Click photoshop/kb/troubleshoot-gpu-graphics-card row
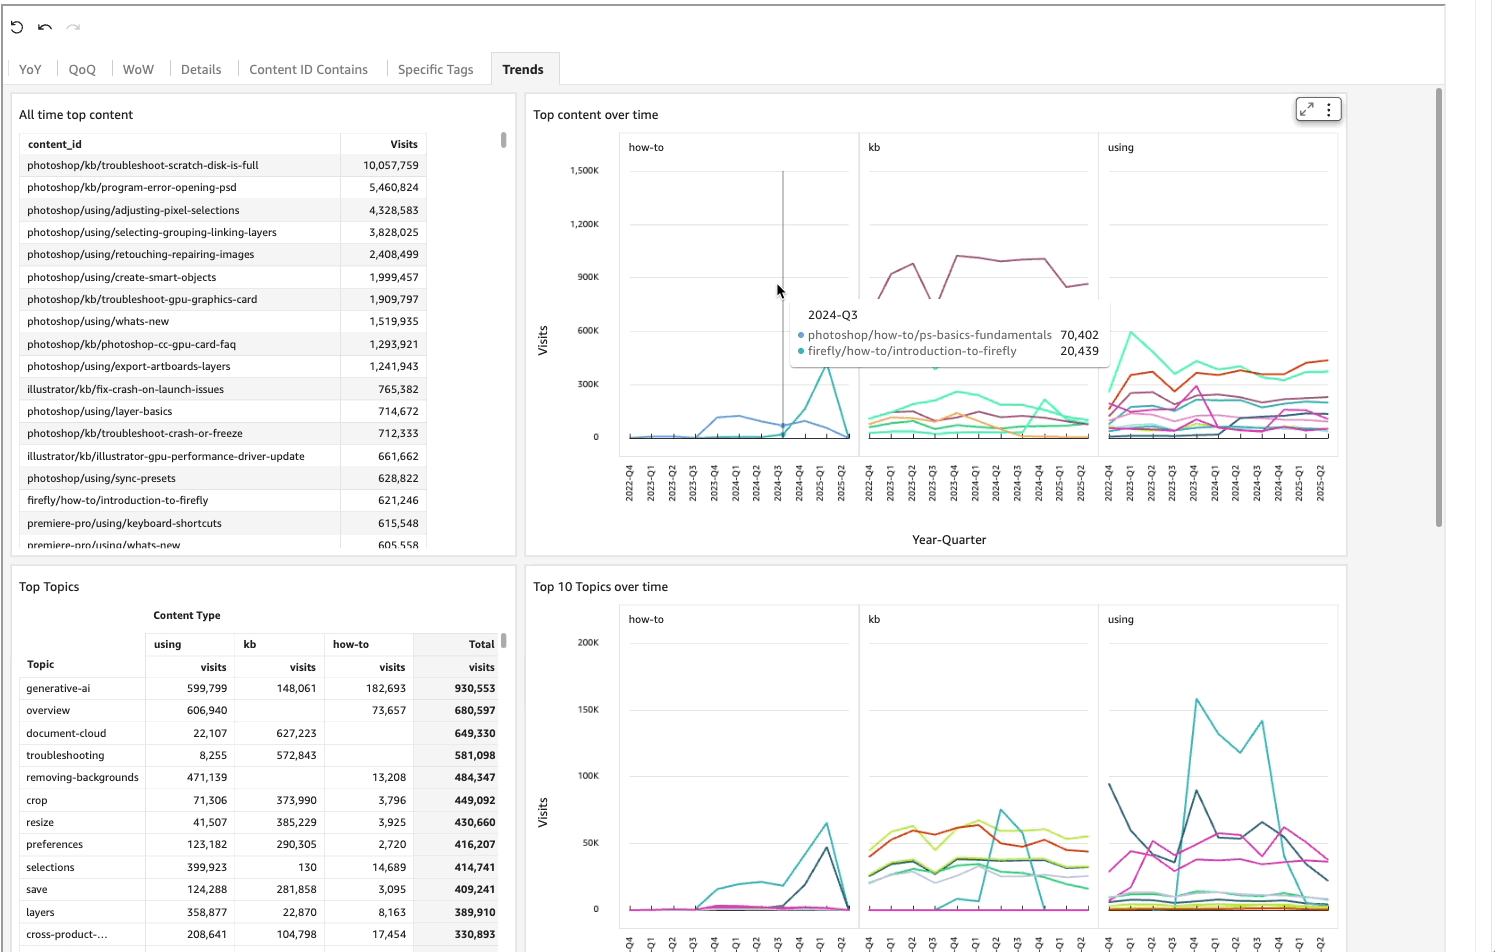This screenshot has height=952, width=1495. coord(223,299)
